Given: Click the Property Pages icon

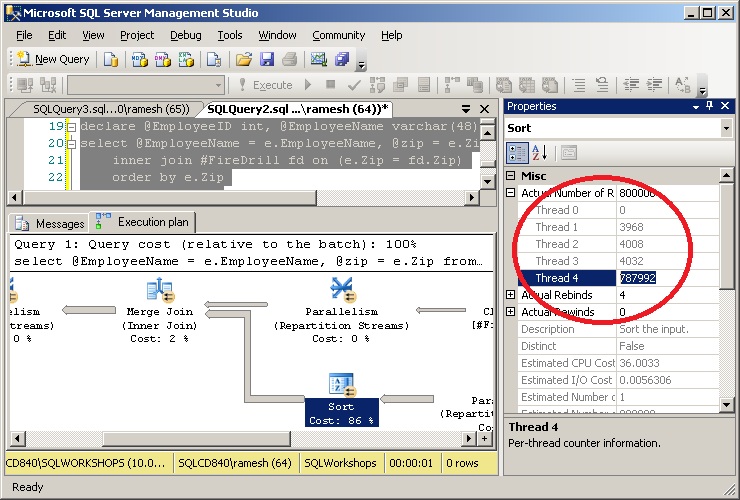Looking at the screenshot, I should (x=569, y=153).
